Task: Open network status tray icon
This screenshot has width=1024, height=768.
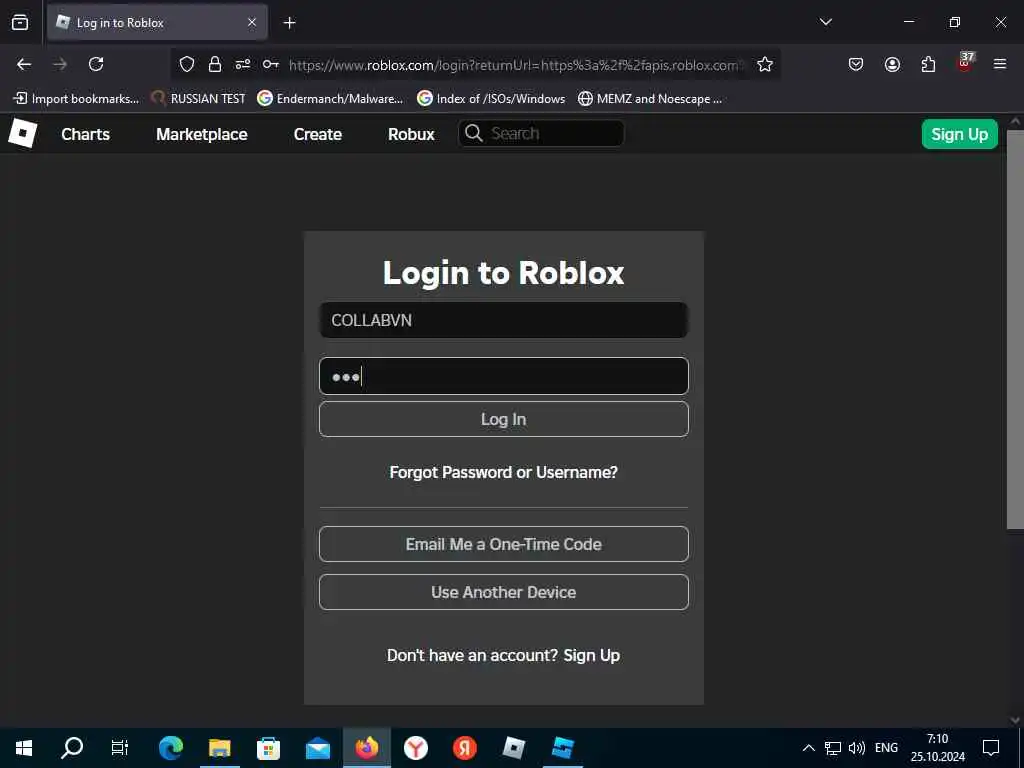Action: (833, 748)
